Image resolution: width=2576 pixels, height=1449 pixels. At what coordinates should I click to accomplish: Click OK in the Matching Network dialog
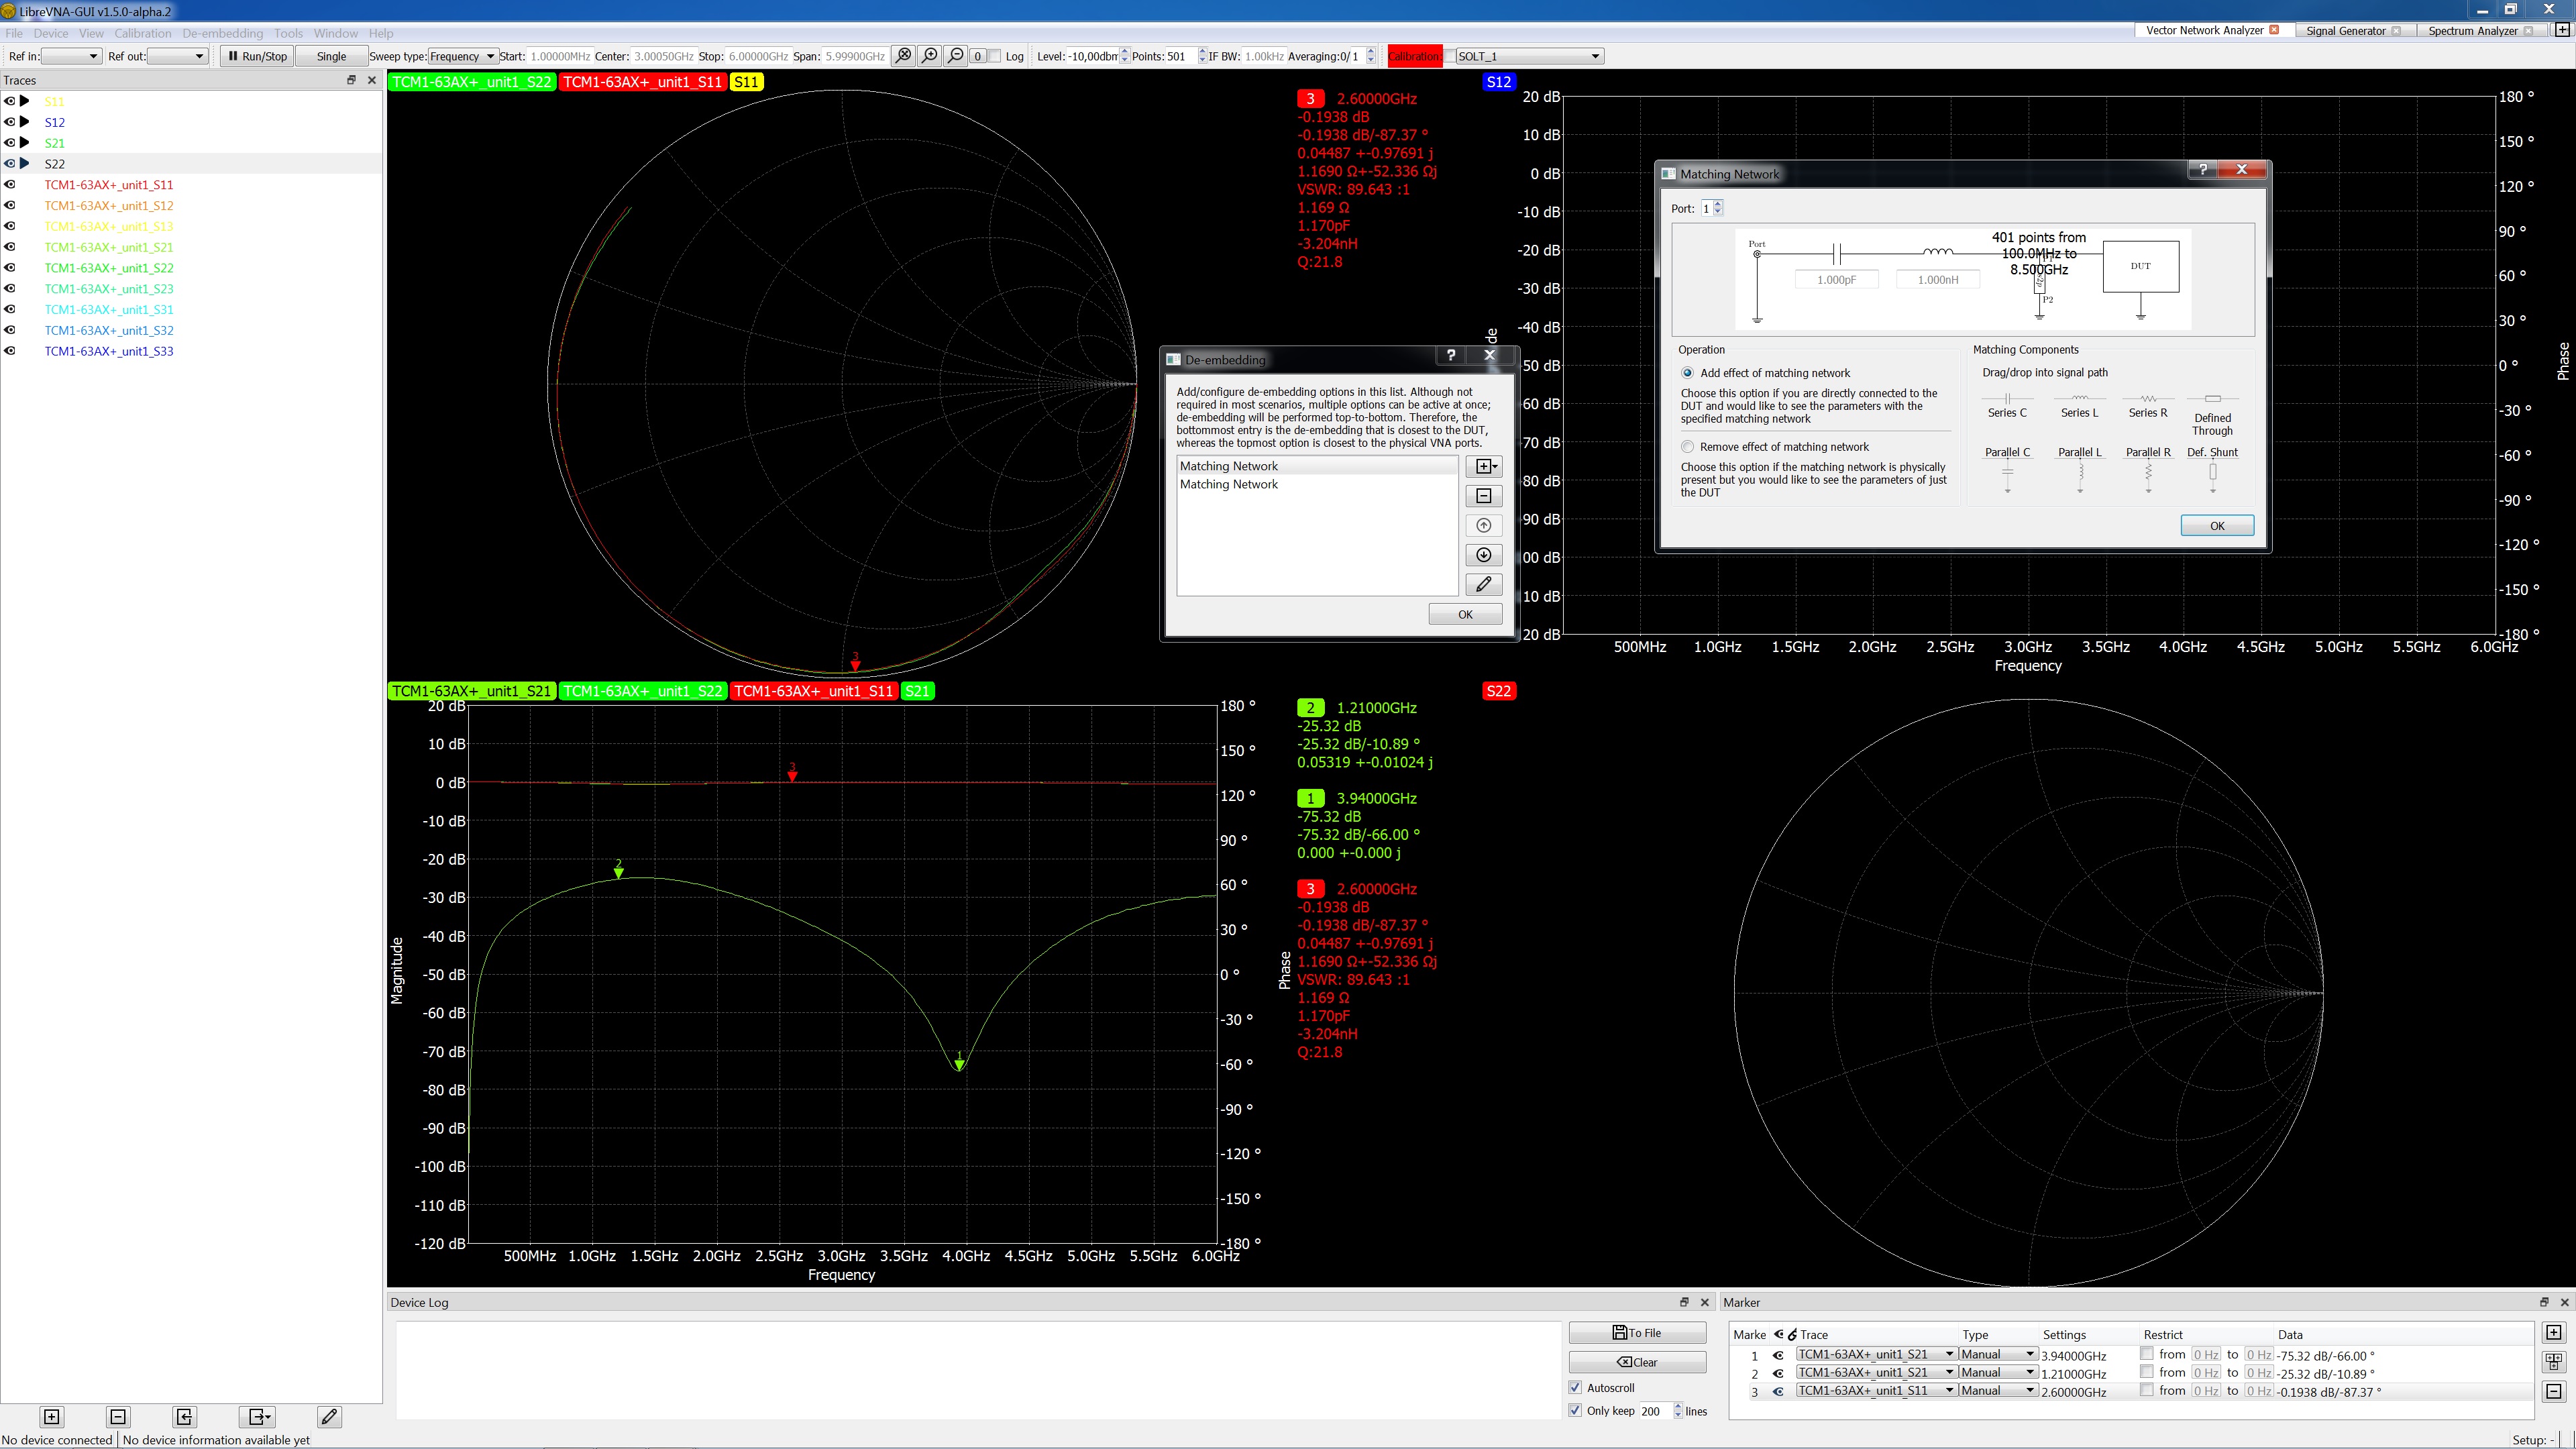(2216, 526)
